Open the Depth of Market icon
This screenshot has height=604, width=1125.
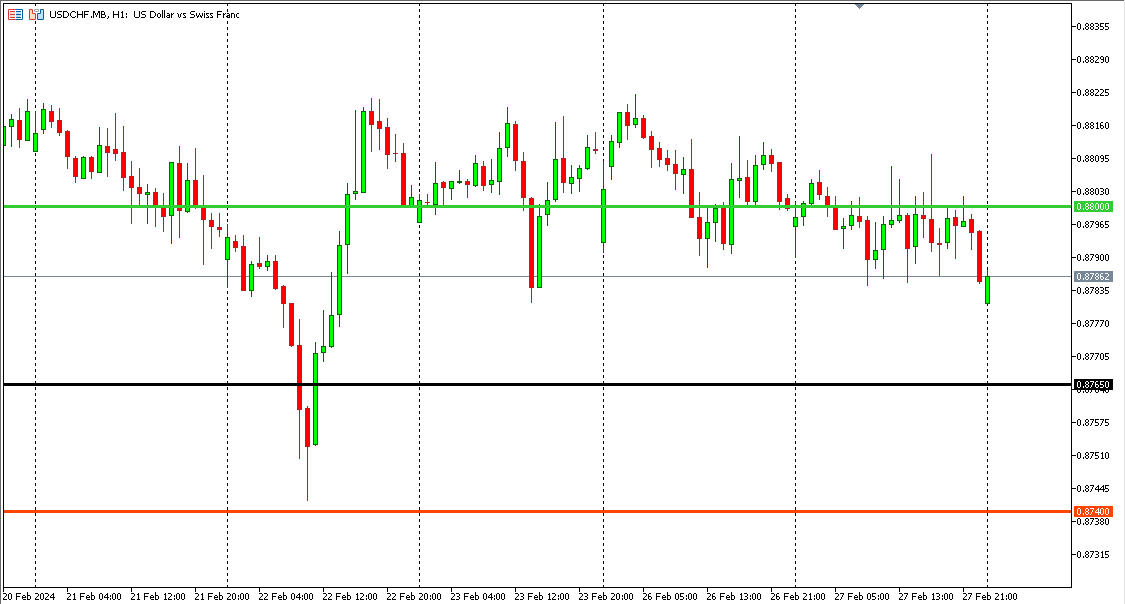point(15,14)
